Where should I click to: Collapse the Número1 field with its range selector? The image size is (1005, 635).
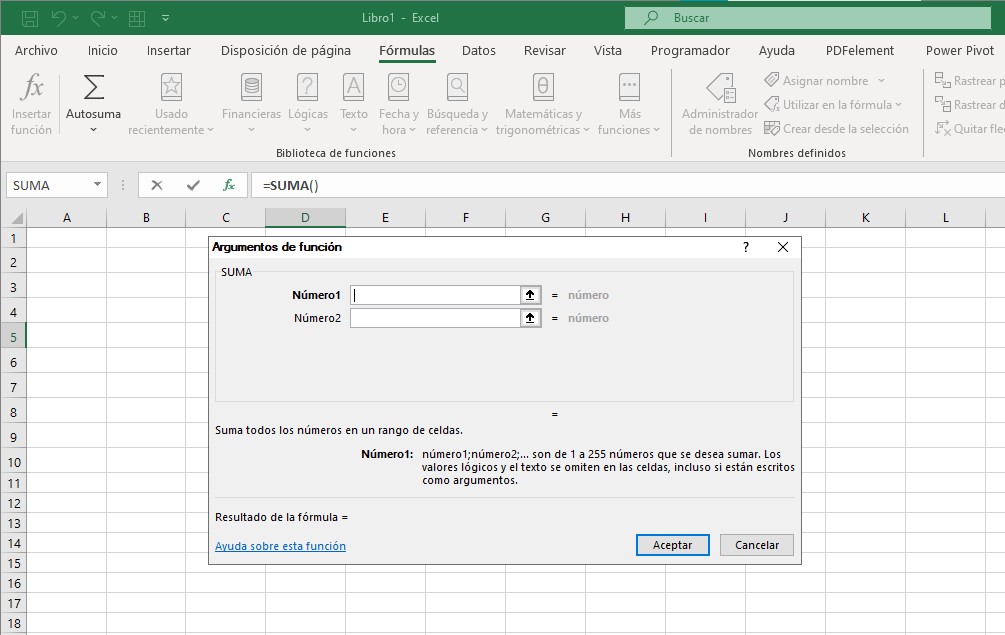tap(533, 295)
